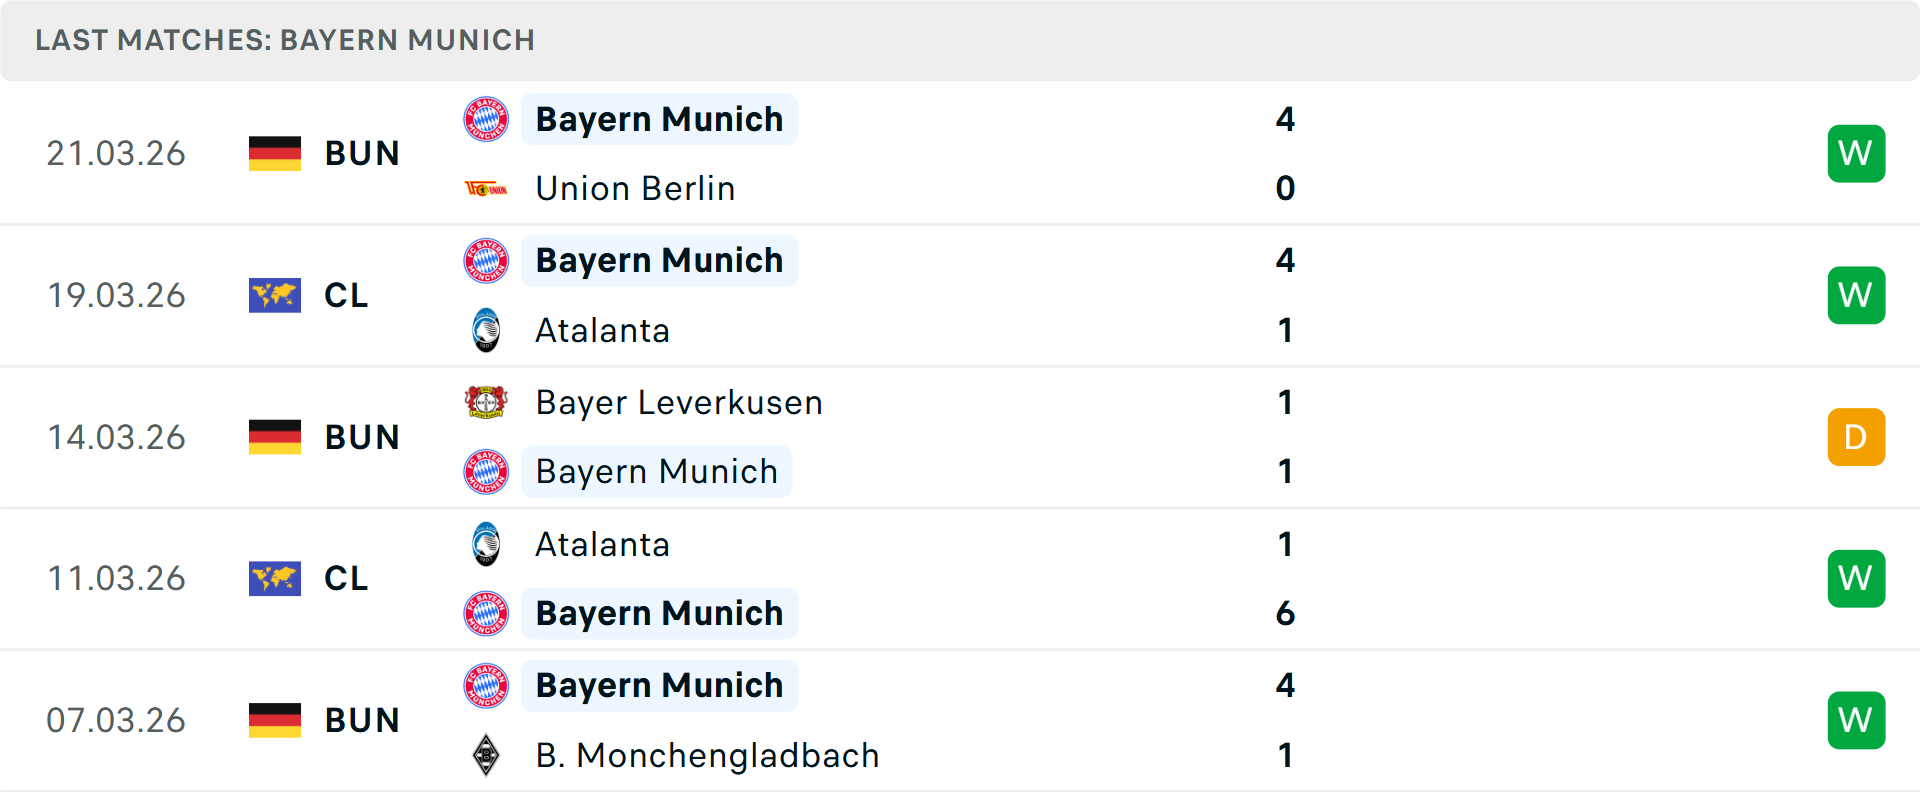Click the Atalanta badge in the 19.03.26 match
Image resolution: width=1920 pixels, height=792 pixels.
(486, 330)
